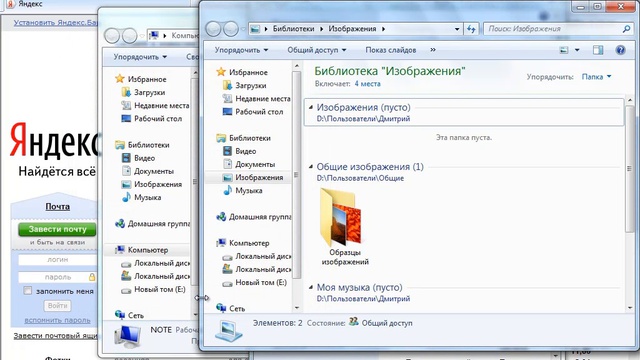Viewport: 640px width, 360px height.
Task: Click Недавние места icon in front window sidebar
Action: click(227, 98)
